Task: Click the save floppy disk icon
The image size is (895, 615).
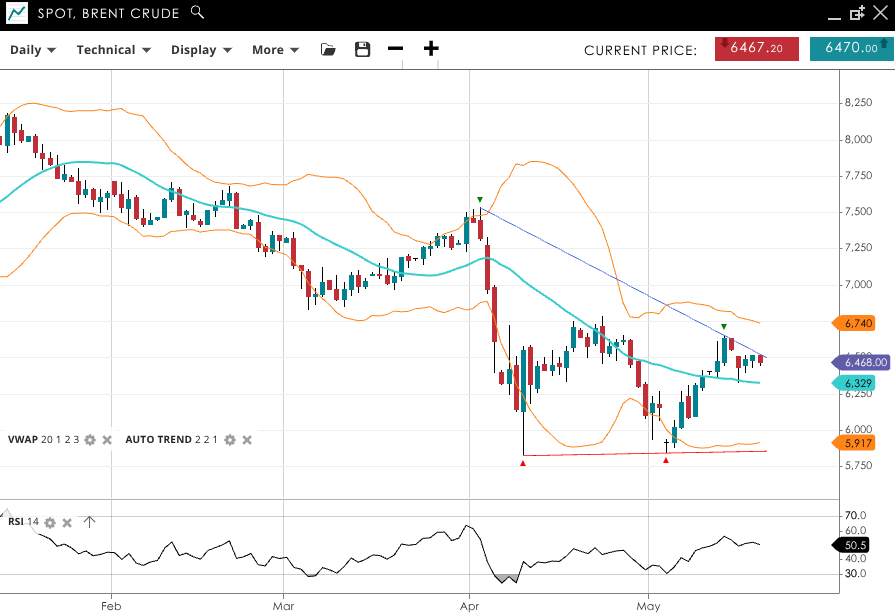Action: pos(362,49)
